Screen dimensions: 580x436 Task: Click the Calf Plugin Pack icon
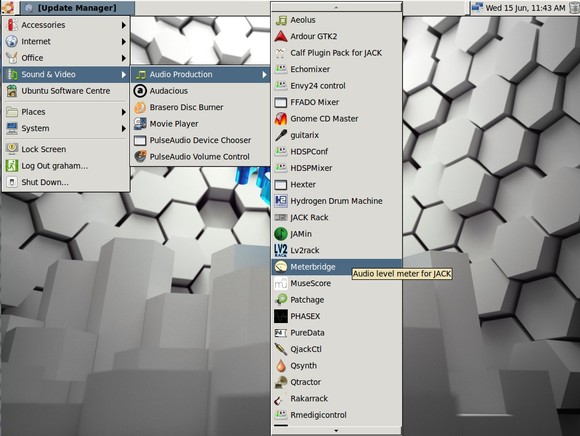[x=281, y=53]
